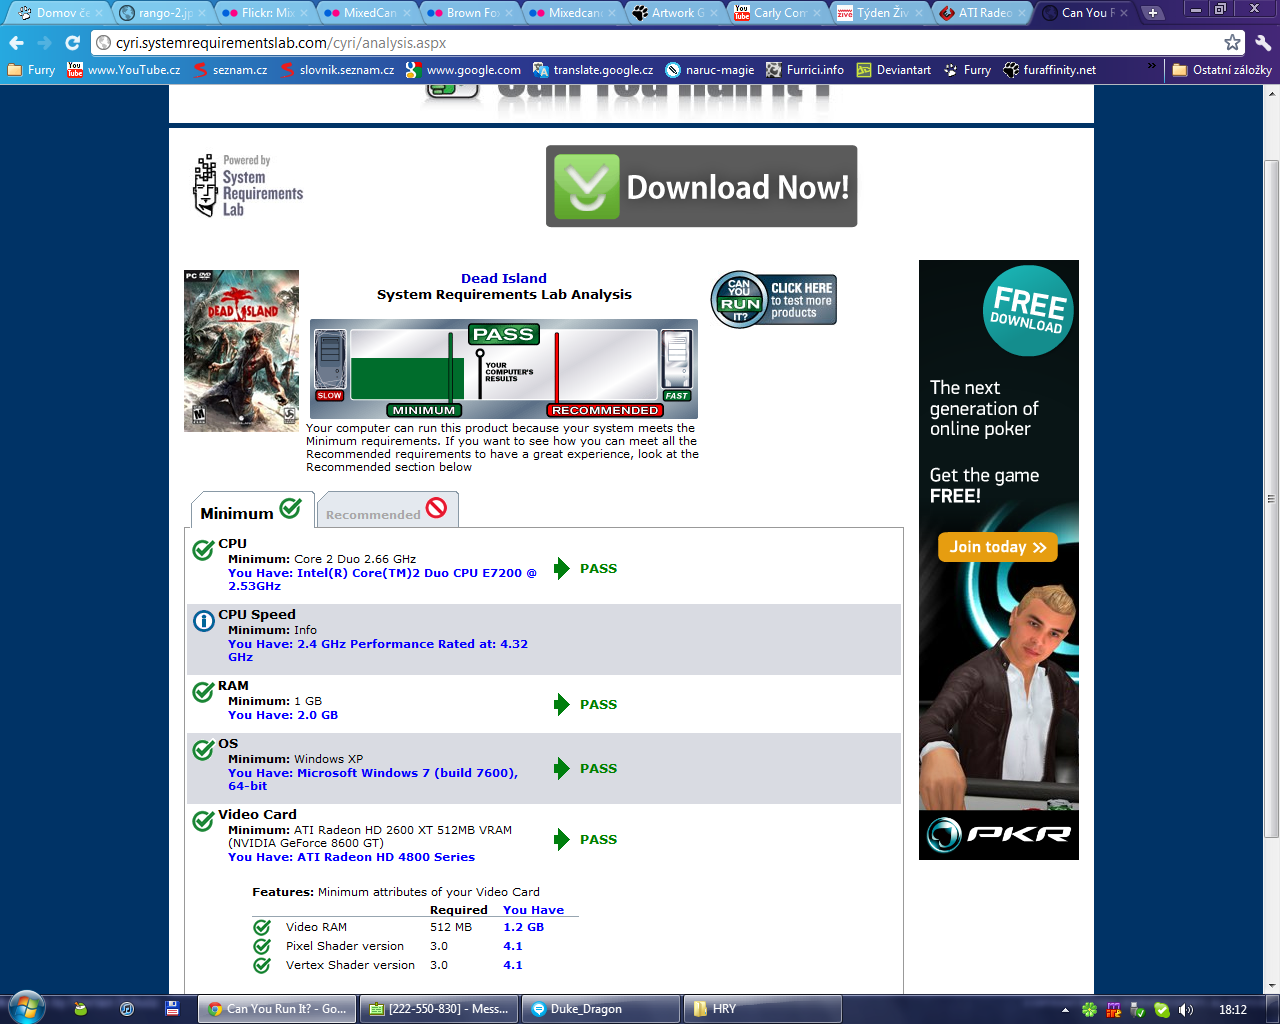Open the HRY folder in the taskbar

[x=762, y=1009]
